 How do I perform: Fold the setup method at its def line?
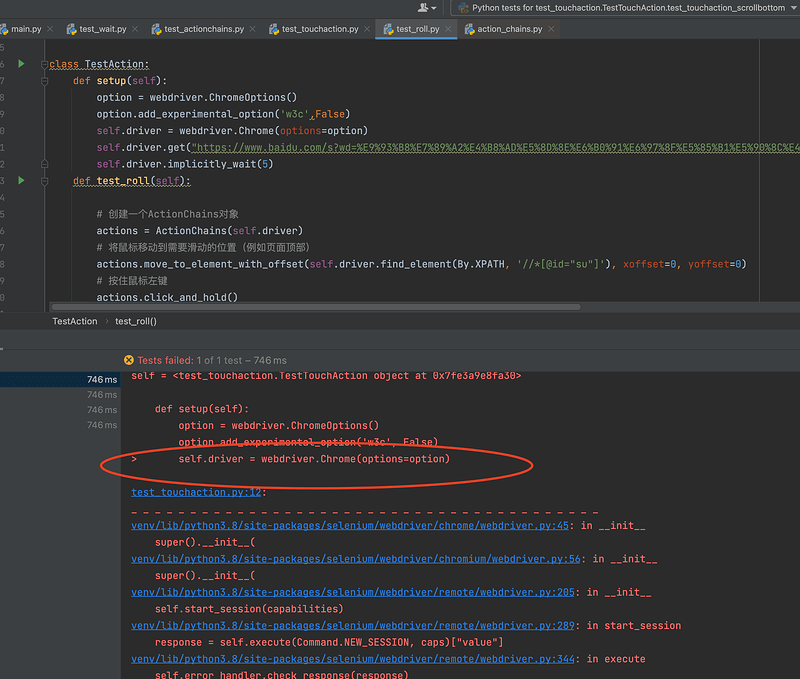44,81
